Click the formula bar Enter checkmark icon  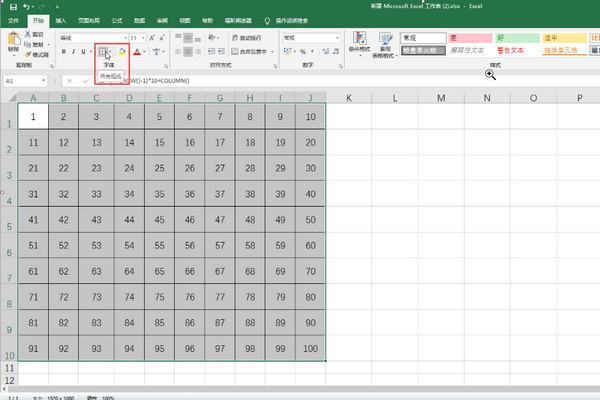[x=85, y=81]
